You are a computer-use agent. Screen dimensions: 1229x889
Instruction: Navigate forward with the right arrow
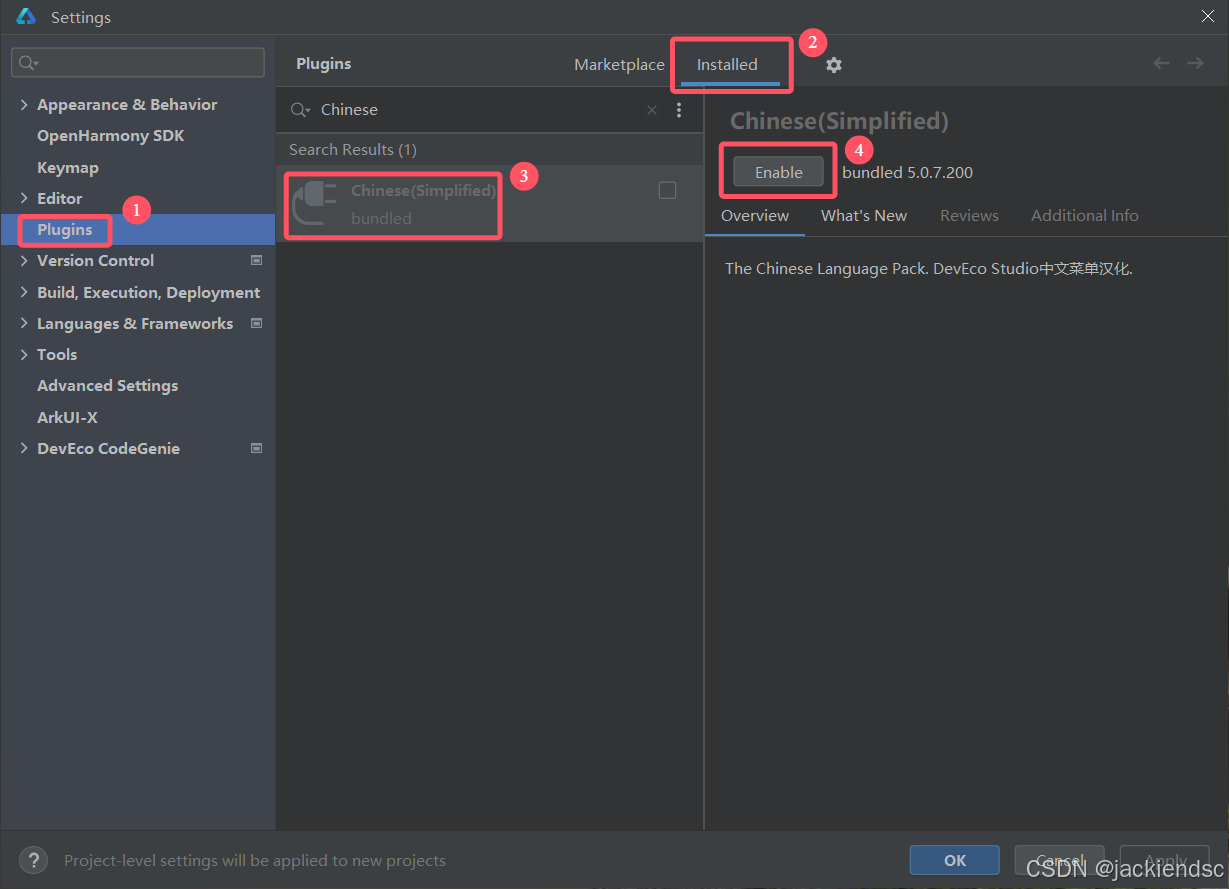[1195, 63]
